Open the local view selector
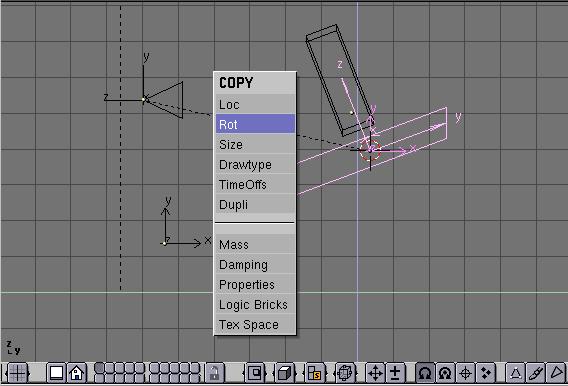Viewport: 568px width, 386px height. [x=255, y=373]
